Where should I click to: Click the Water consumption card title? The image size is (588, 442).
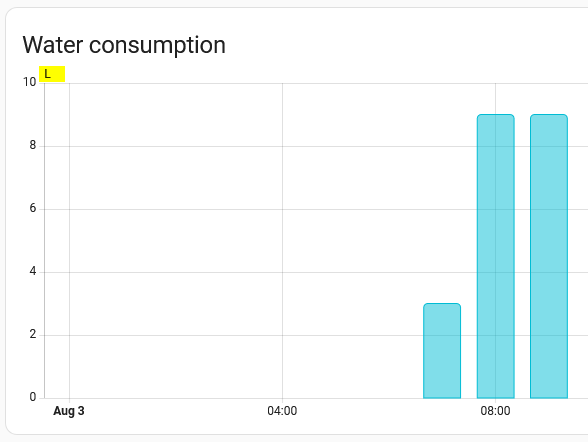coord(124,45)
